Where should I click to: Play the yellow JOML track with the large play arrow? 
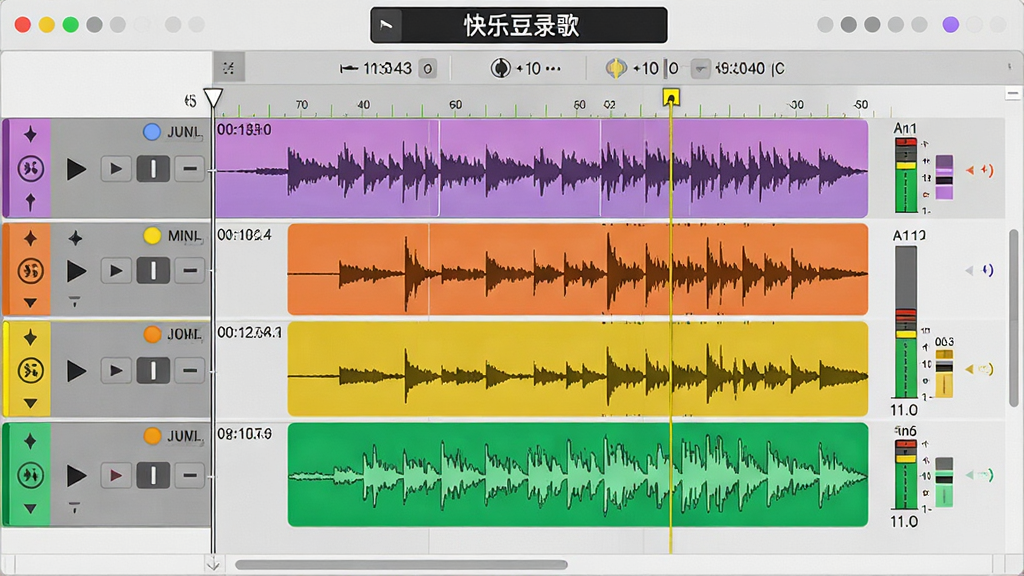[x=76, y=371]
